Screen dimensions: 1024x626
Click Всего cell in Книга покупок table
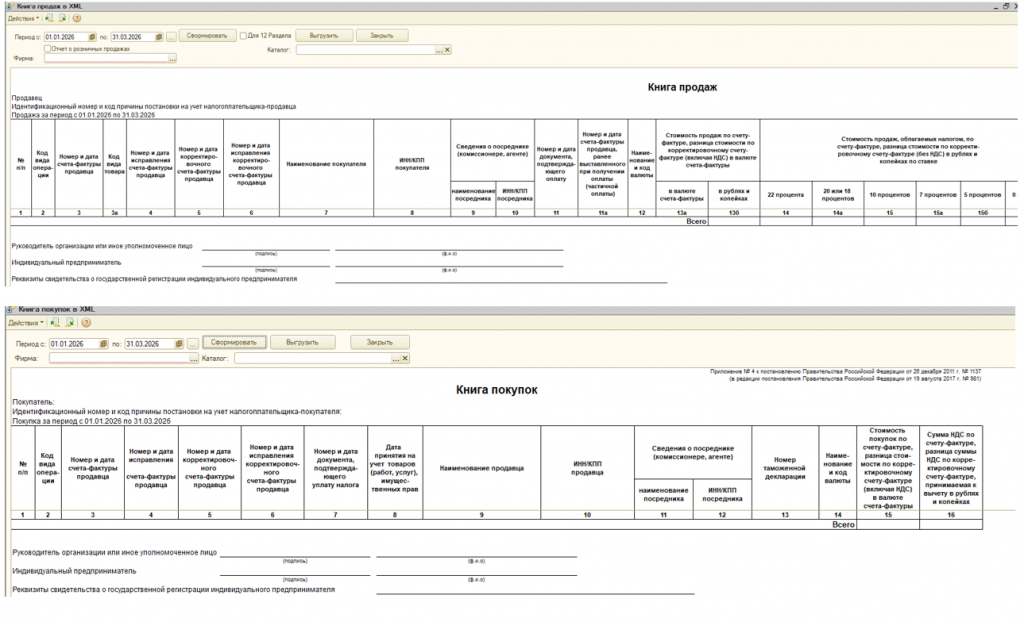[843, 525]
